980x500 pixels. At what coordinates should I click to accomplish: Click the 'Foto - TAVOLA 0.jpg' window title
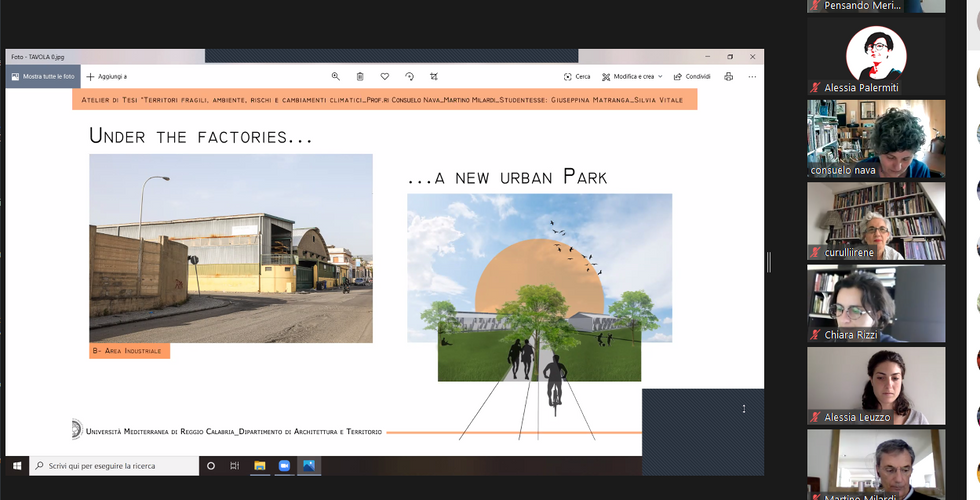(38, 57)
